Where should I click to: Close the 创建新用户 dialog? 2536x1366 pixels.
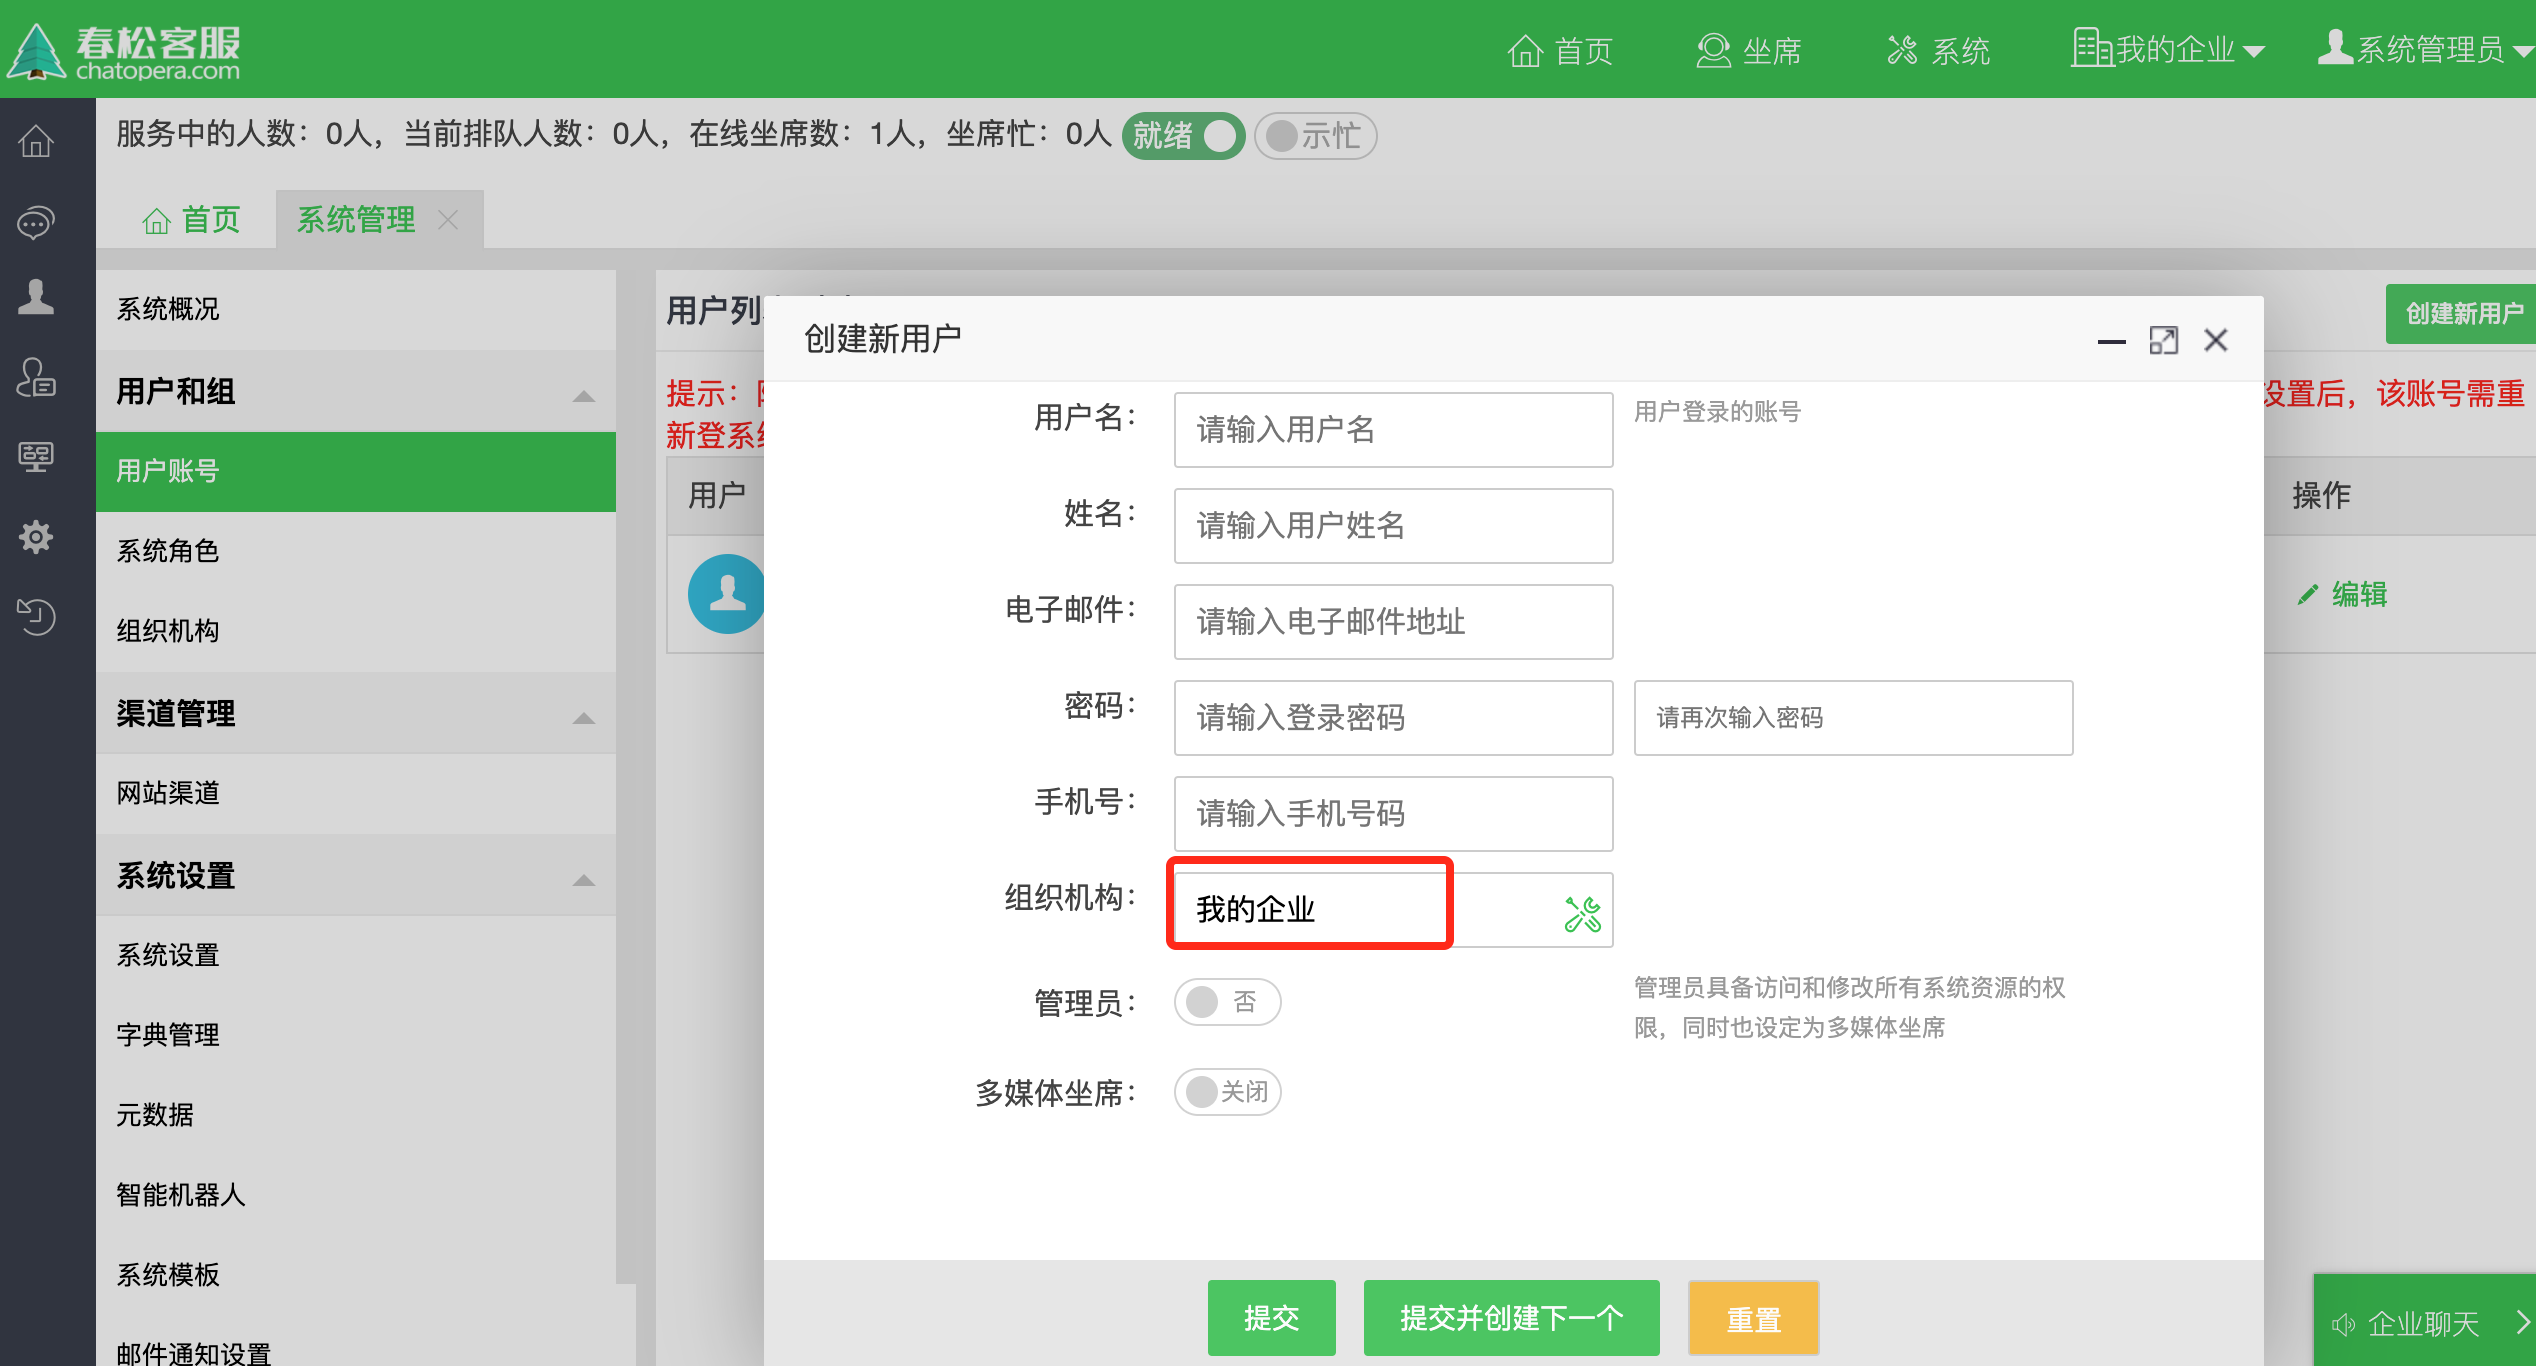2216,341
